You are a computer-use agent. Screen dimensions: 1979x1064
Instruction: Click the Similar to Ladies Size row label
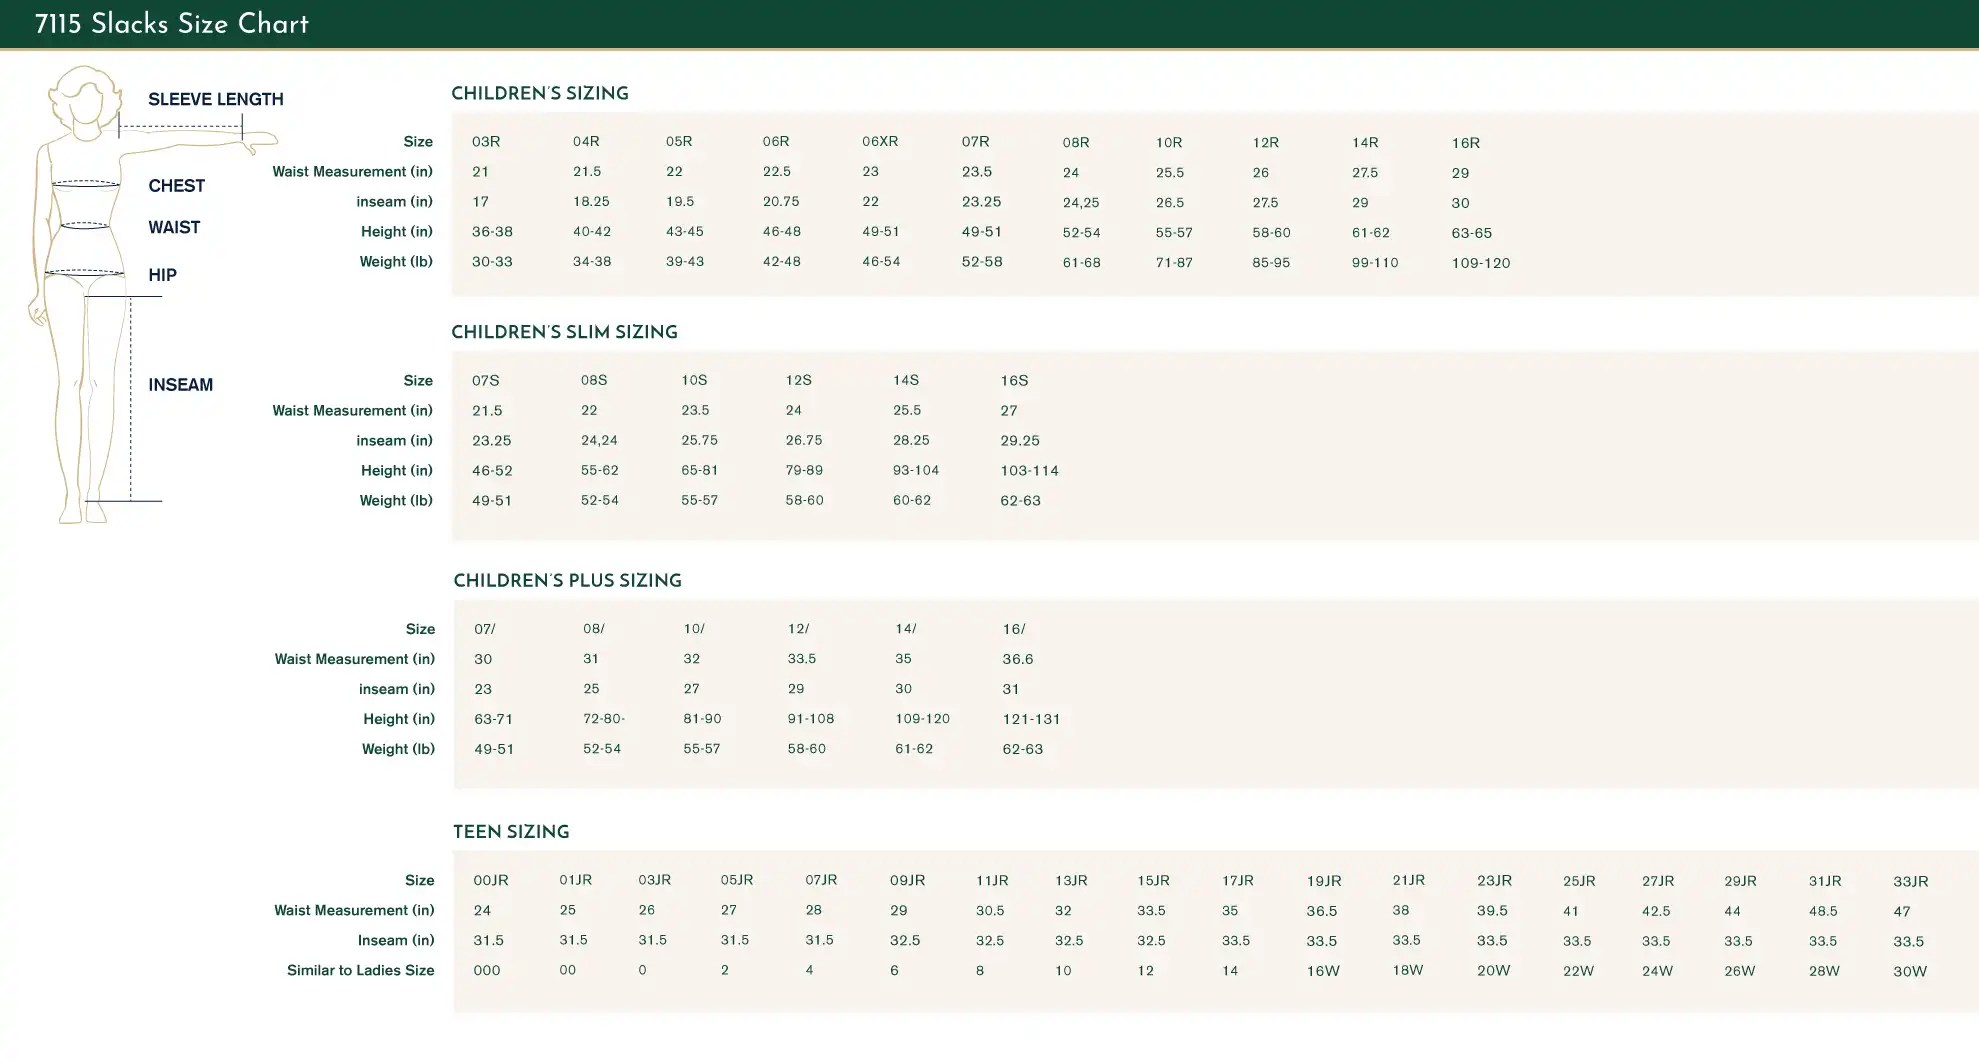(361, 970)
